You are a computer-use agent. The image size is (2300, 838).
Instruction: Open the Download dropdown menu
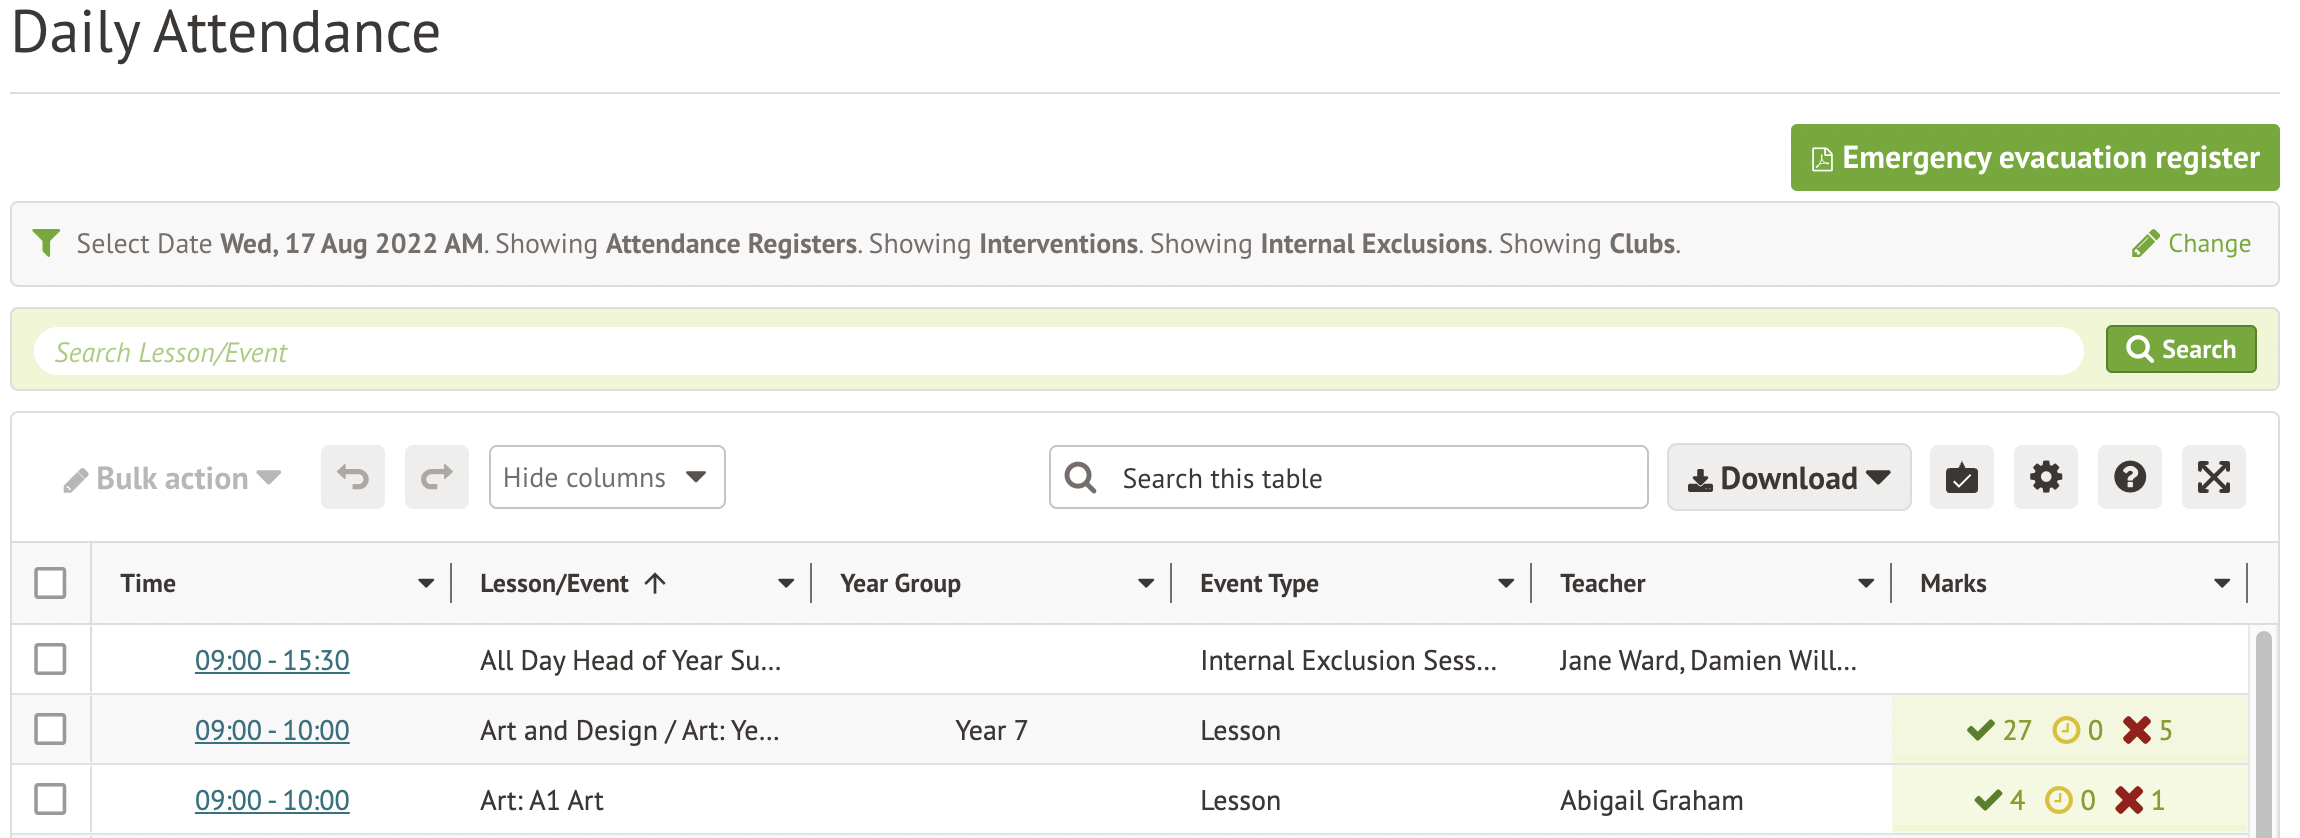tap(1788, 478)
